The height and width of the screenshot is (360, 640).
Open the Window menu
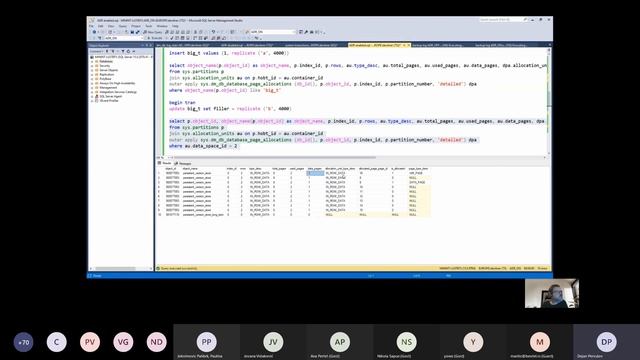(162, 26)
